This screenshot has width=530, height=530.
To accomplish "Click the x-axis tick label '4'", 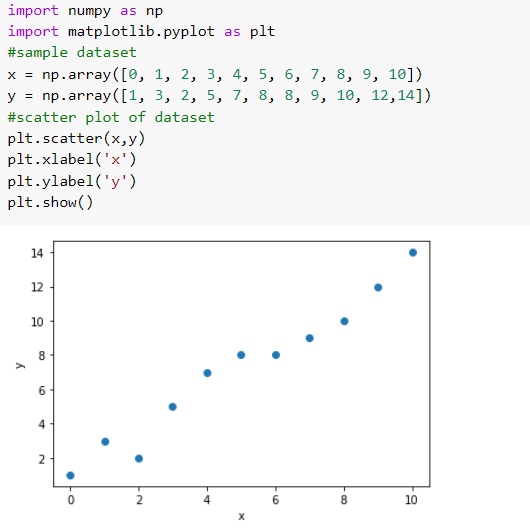I will click(x=207, y=500).
